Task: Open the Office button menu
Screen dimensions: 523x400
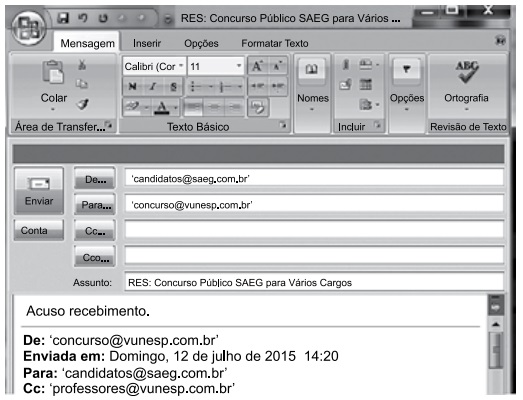Action: 29,27
